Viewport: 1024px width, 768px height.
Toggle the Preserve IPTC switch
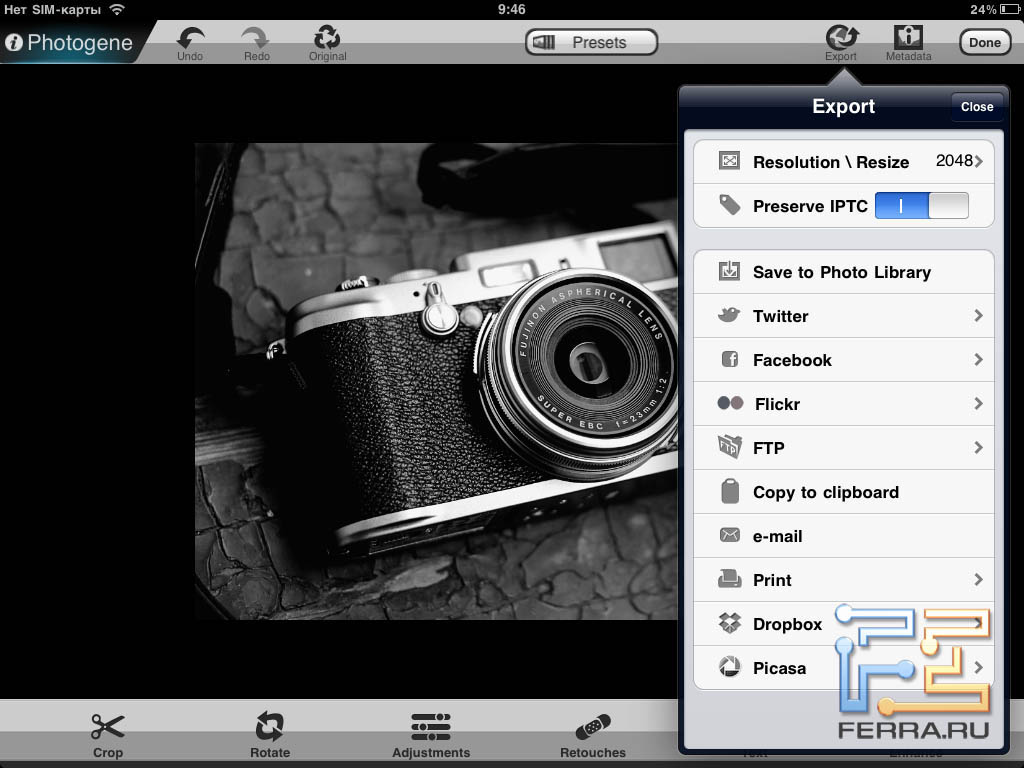(x=921, y=206)
